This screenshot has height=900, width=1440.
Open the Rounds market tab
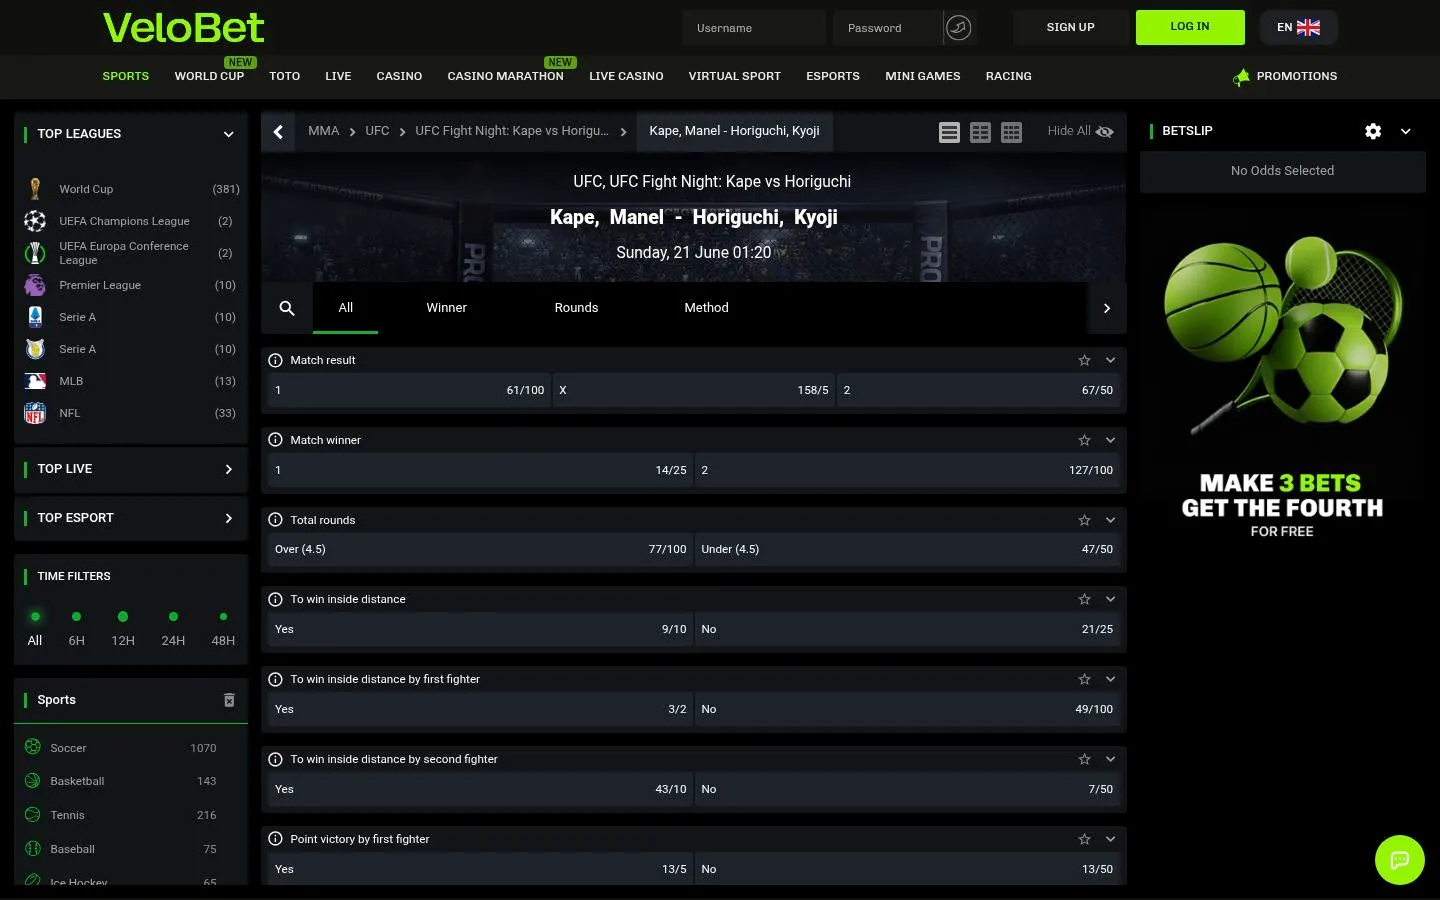tap(576, 308)
